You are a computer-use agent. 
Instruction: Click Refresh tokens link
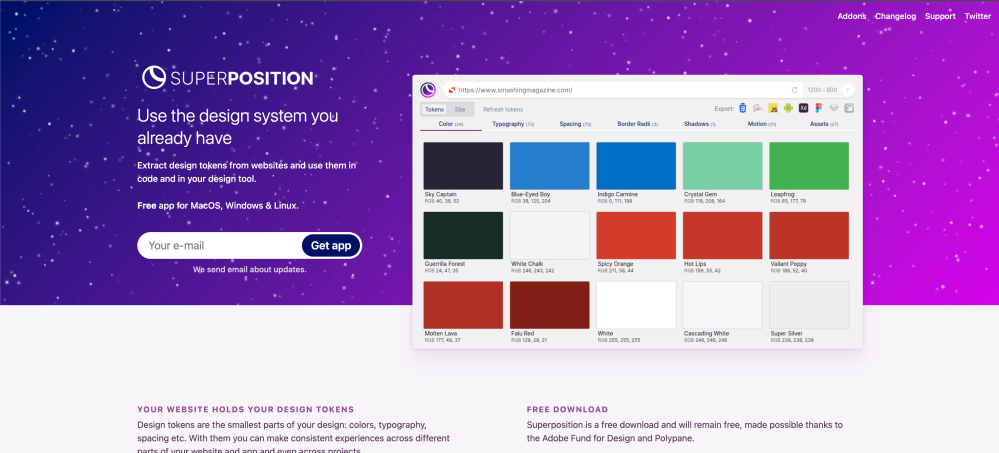(503, 110)
